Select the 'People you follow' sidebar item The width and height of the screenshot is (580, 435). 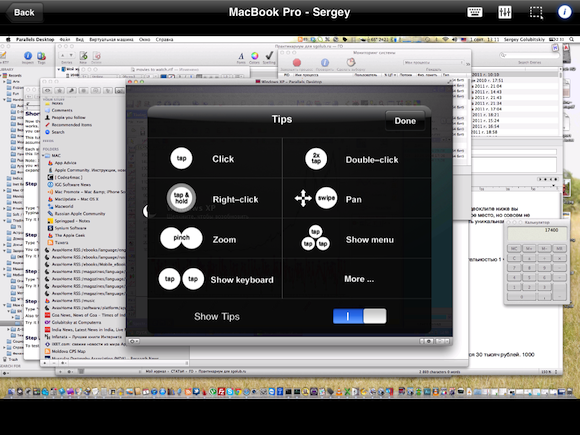(x=68, y=118)
